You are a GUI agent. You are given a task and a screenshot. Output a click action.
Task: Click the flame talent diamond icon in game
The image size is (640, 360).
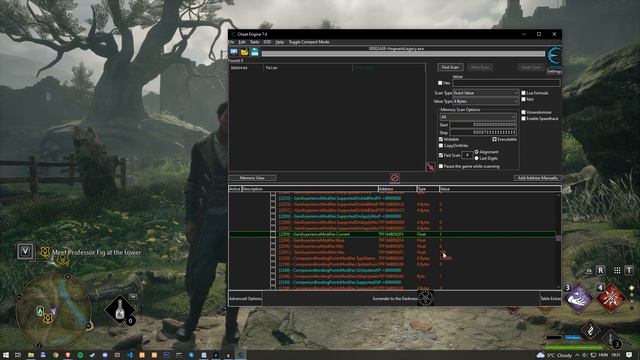(590, 330)
